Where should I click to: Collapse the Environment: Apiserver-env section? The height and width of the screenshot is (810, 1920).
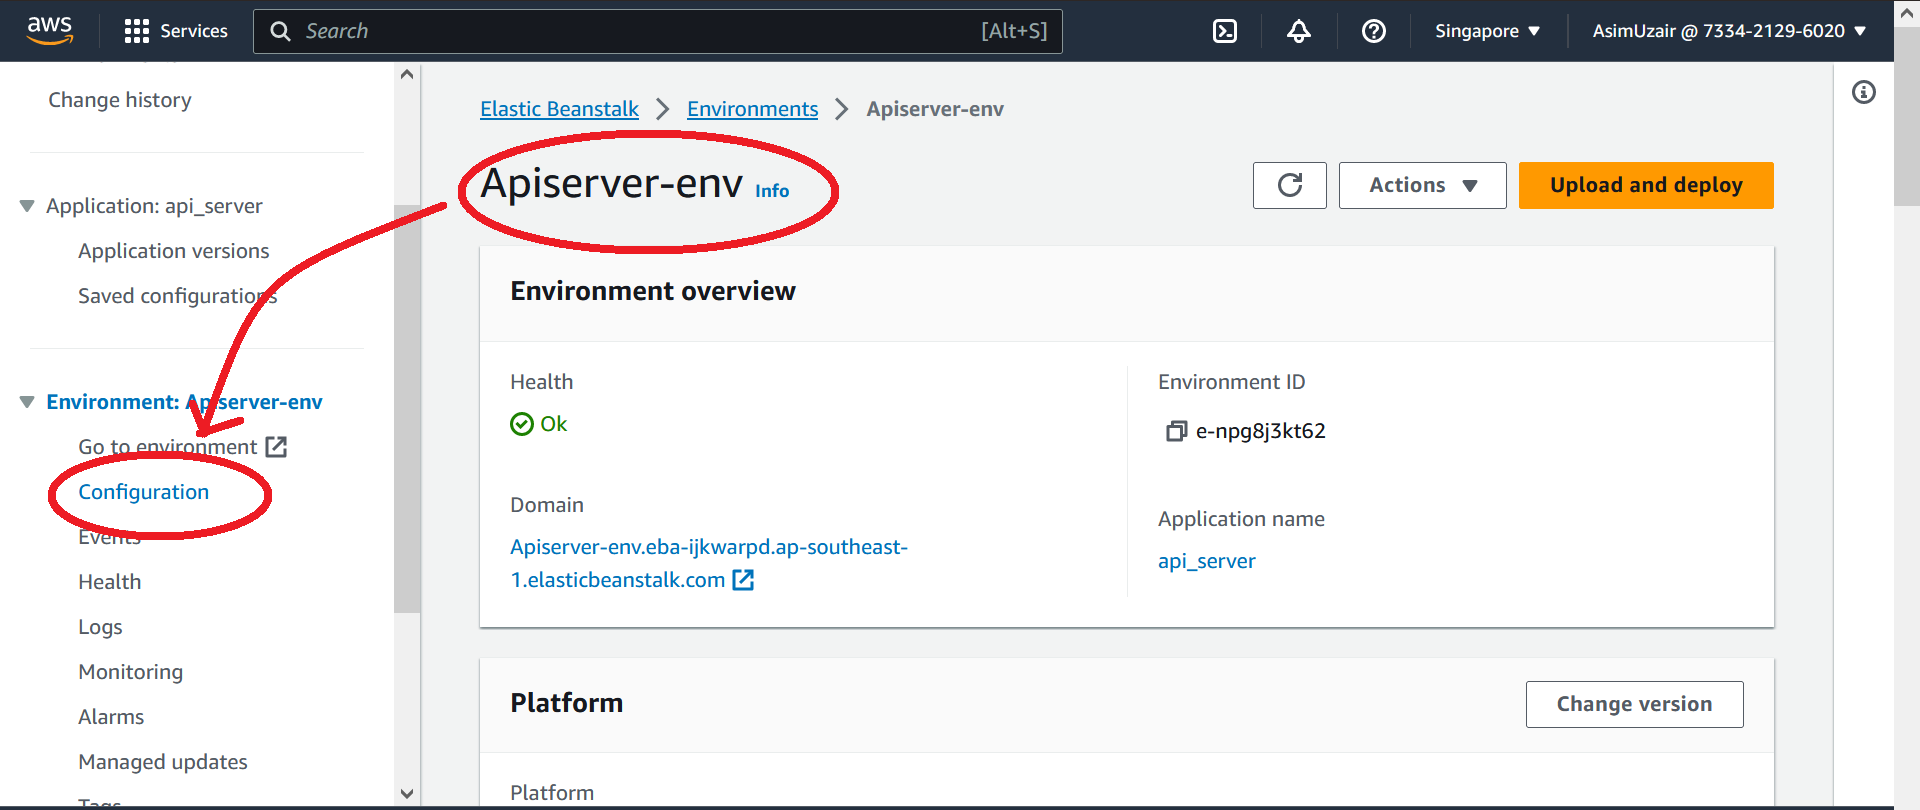[27, 402]
